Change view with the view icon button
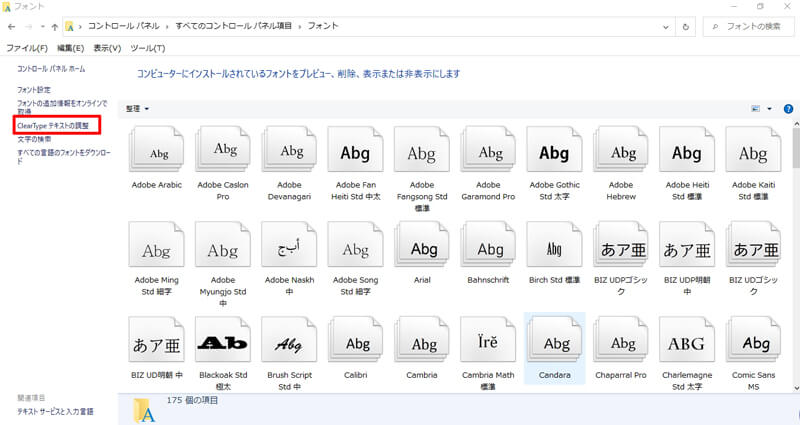800x425 pixels. tap(756, 109)
